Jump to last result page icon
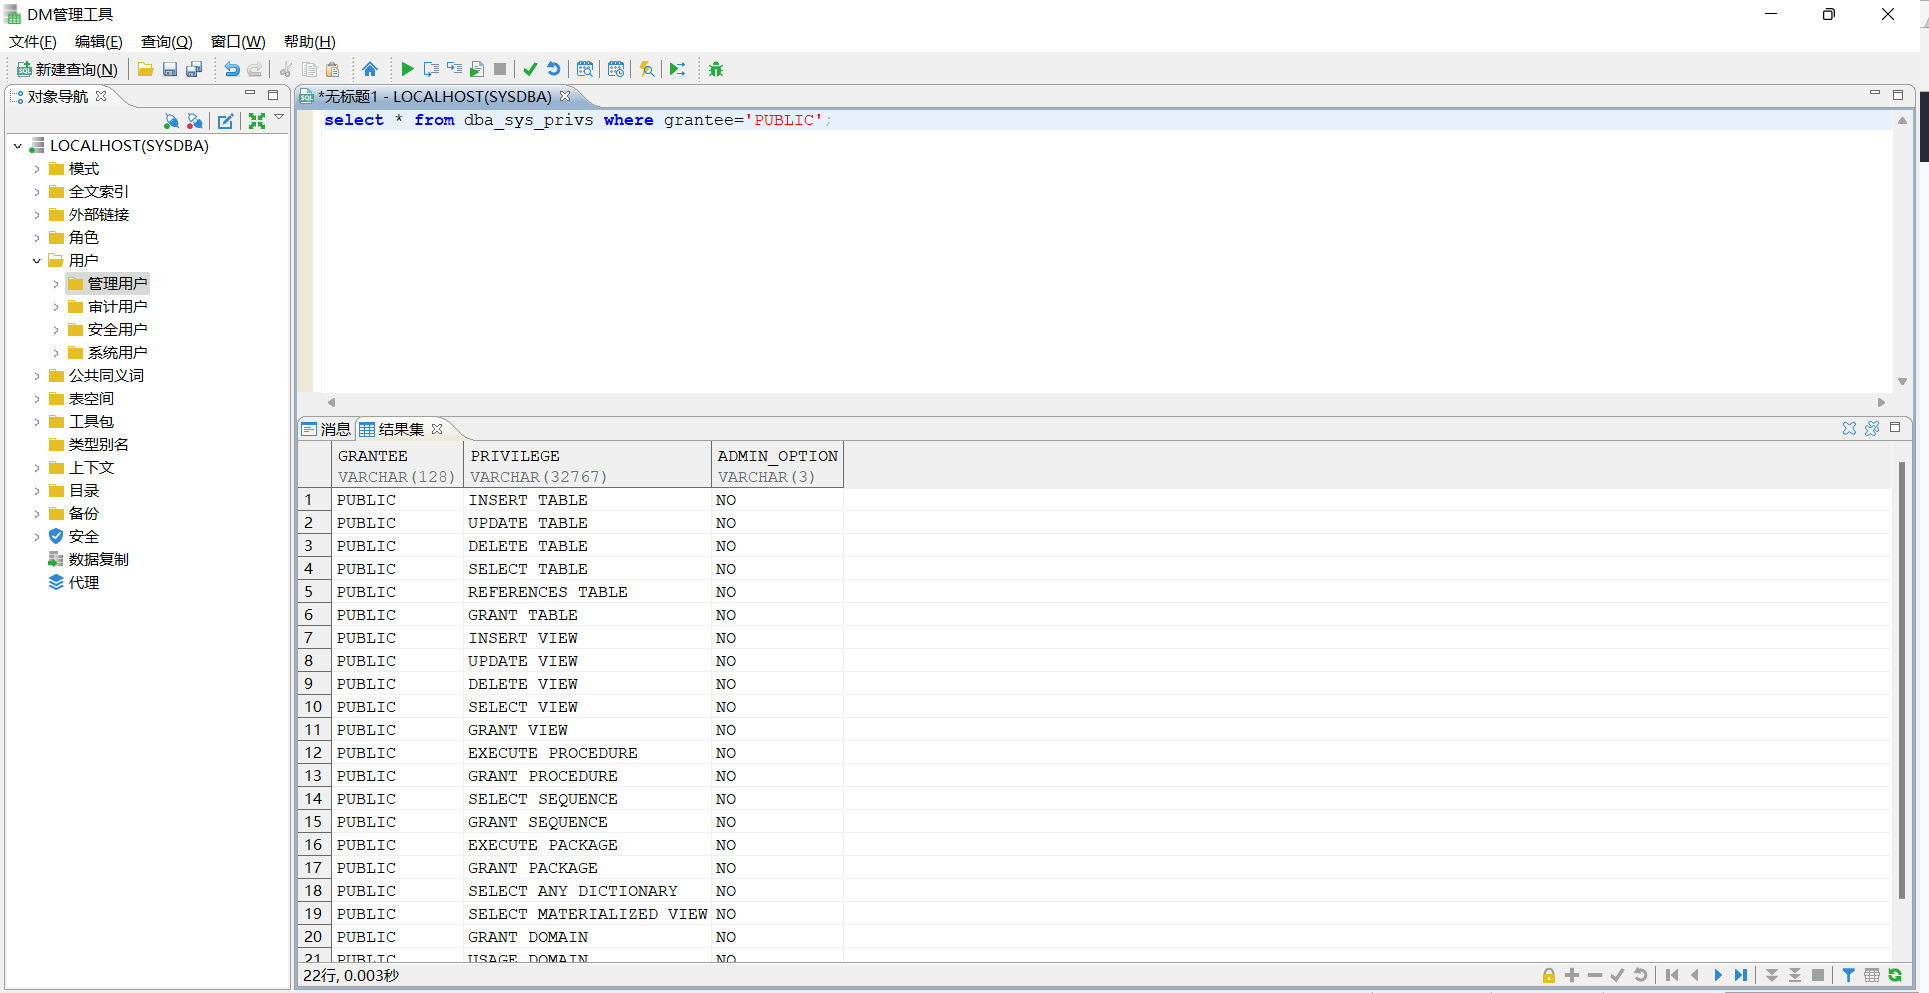Screen dimensions: 1929x993 [1741, 975]
